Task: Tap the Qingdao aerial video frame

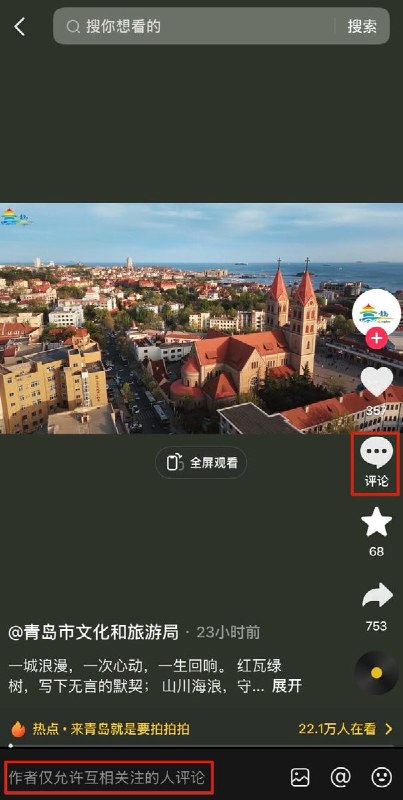Action: click(x=201, y=319)
